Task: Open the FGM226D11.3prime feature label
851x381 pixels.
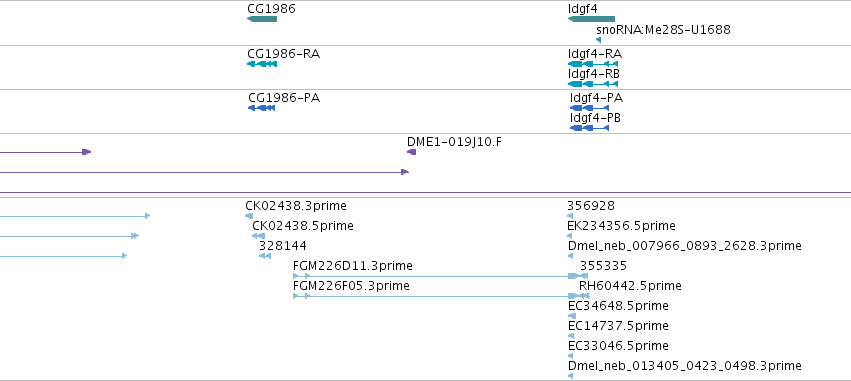Action: [353, 266]
